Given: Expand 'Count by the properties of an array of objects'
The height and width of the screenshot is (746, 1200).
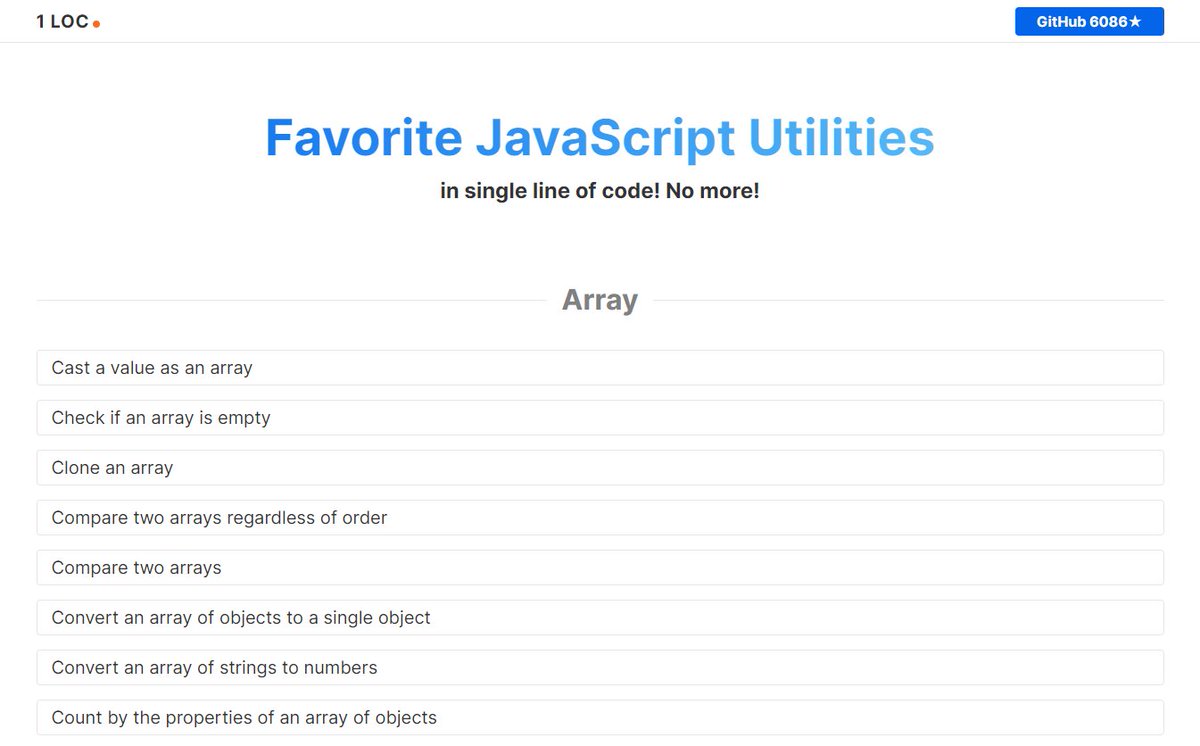Looking at the screenshot, I should click(x=600, y=717).
